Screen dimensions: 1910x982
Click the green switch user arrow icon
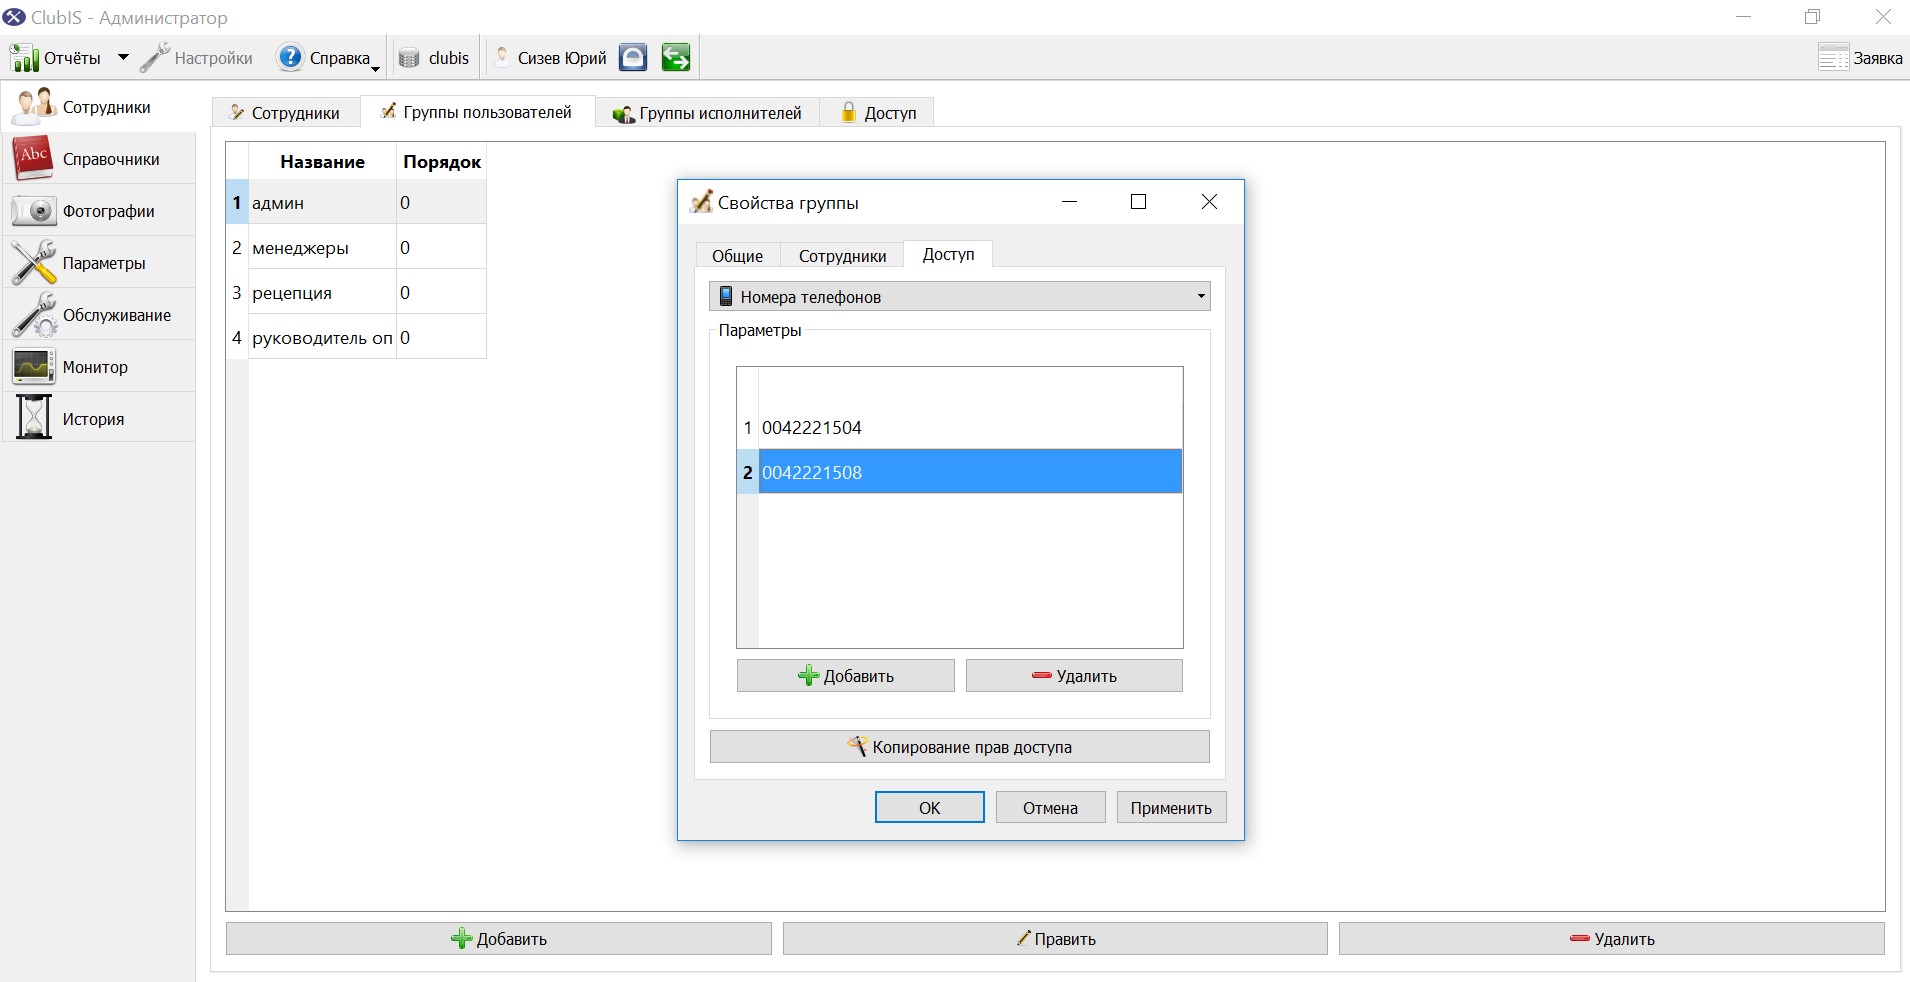tap(676, 58)
